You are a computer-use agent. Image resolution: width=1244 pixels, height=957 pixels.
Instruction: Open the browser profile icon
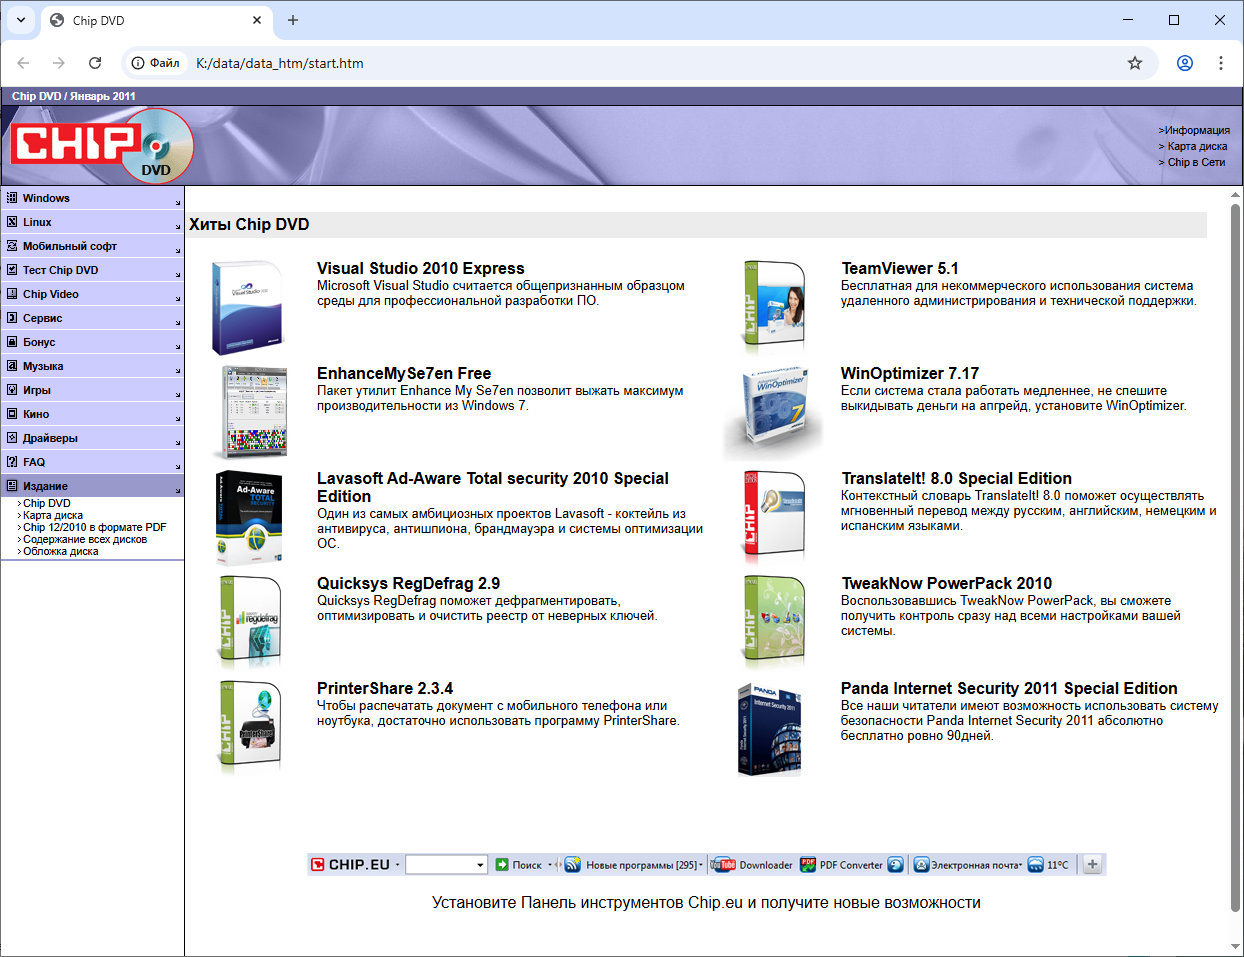click(1185, 63)
